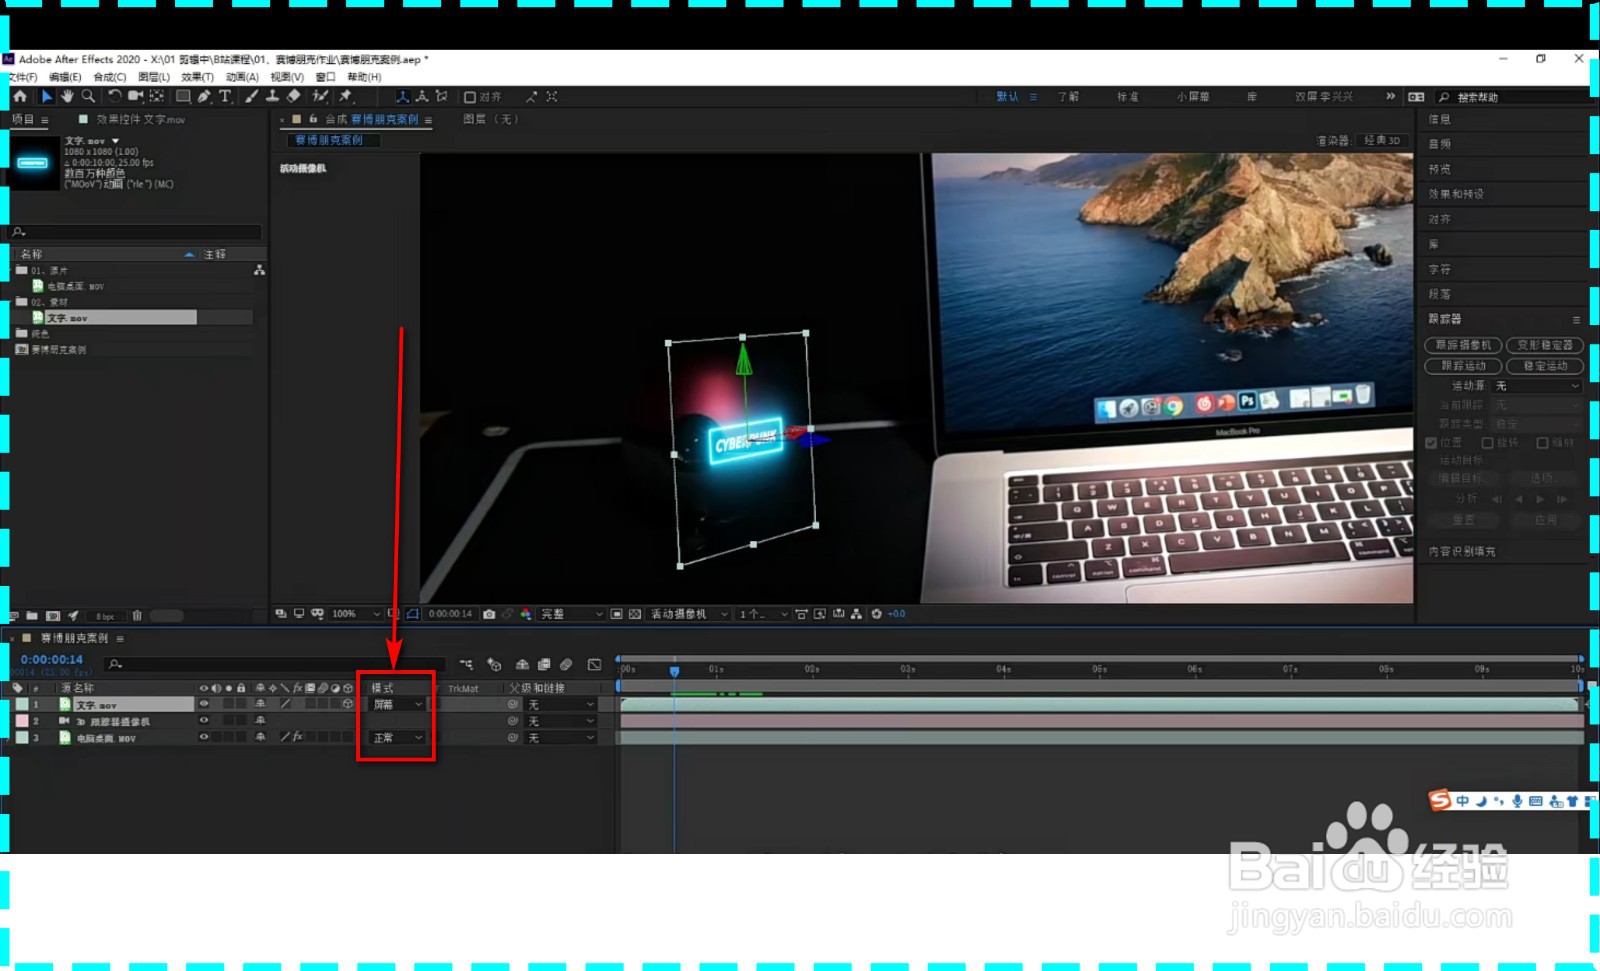Click the 稳定运动 button

click(x=1545, y=366)
